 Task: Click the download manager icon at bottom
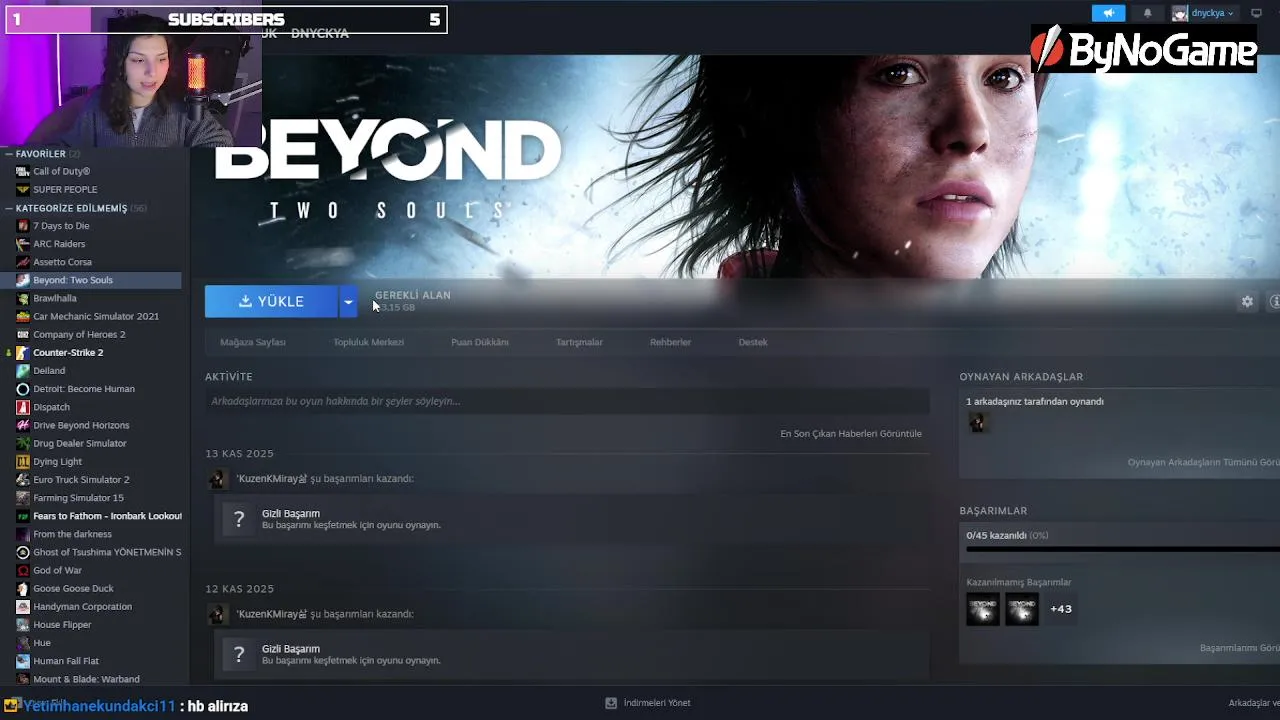click(x=611, y=703)
